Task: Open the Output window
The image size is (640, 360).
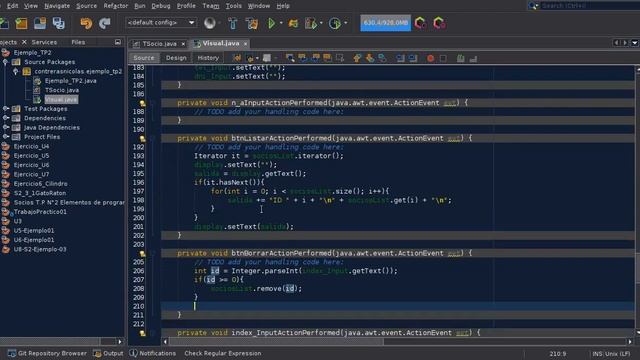Action: coord(109,353)
